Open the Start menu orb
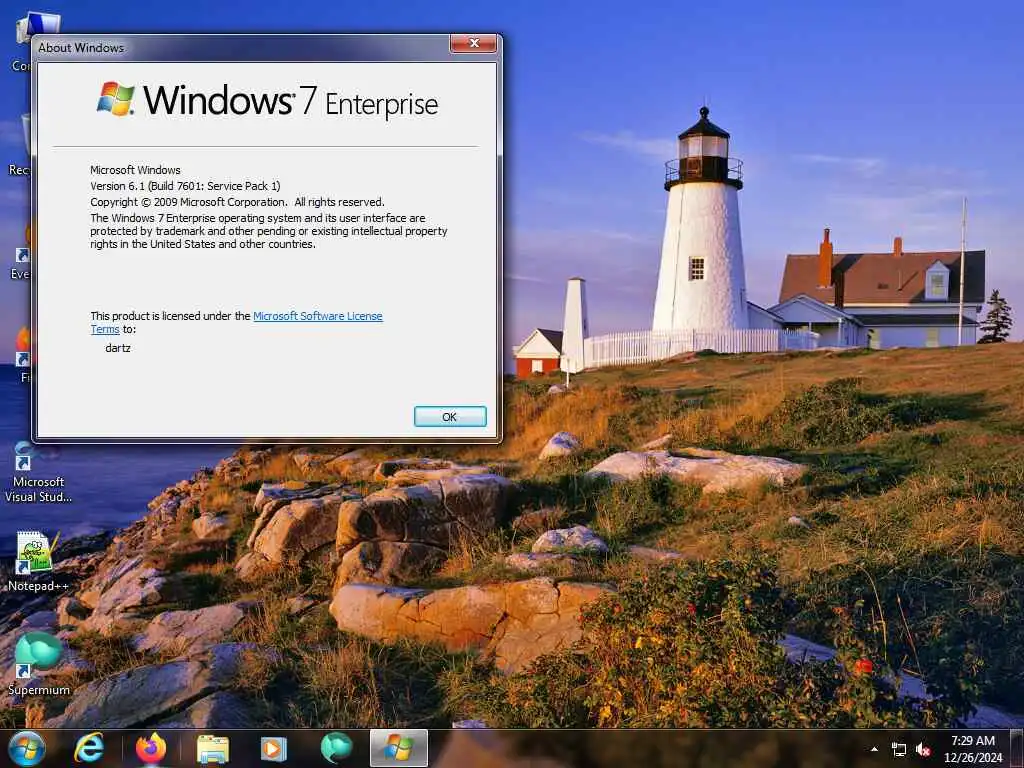This screenshot has width=1024, height=768. [x=27, y=748]
